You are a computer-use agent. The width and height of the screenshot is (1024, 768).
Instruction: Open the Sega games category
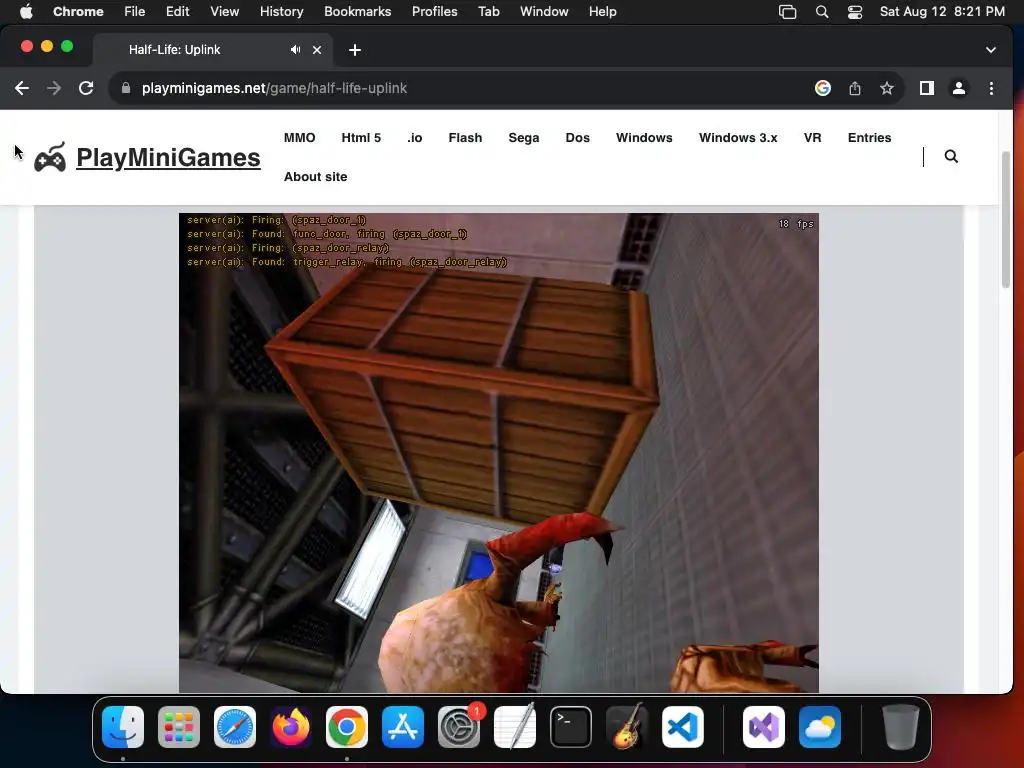[524, 138]
